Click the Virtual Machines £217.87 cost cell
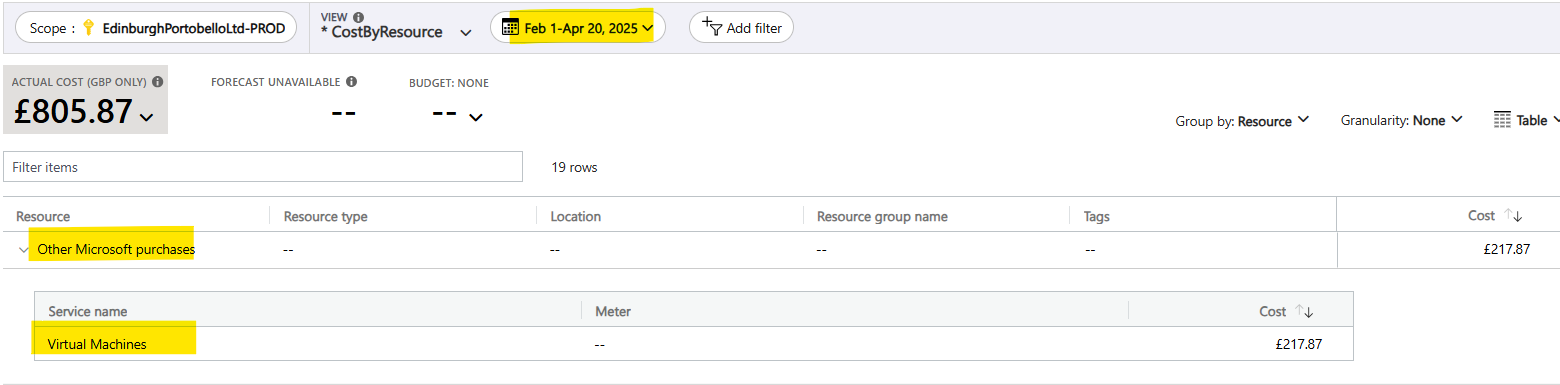1560x385 pixels. click(1299, 344)
